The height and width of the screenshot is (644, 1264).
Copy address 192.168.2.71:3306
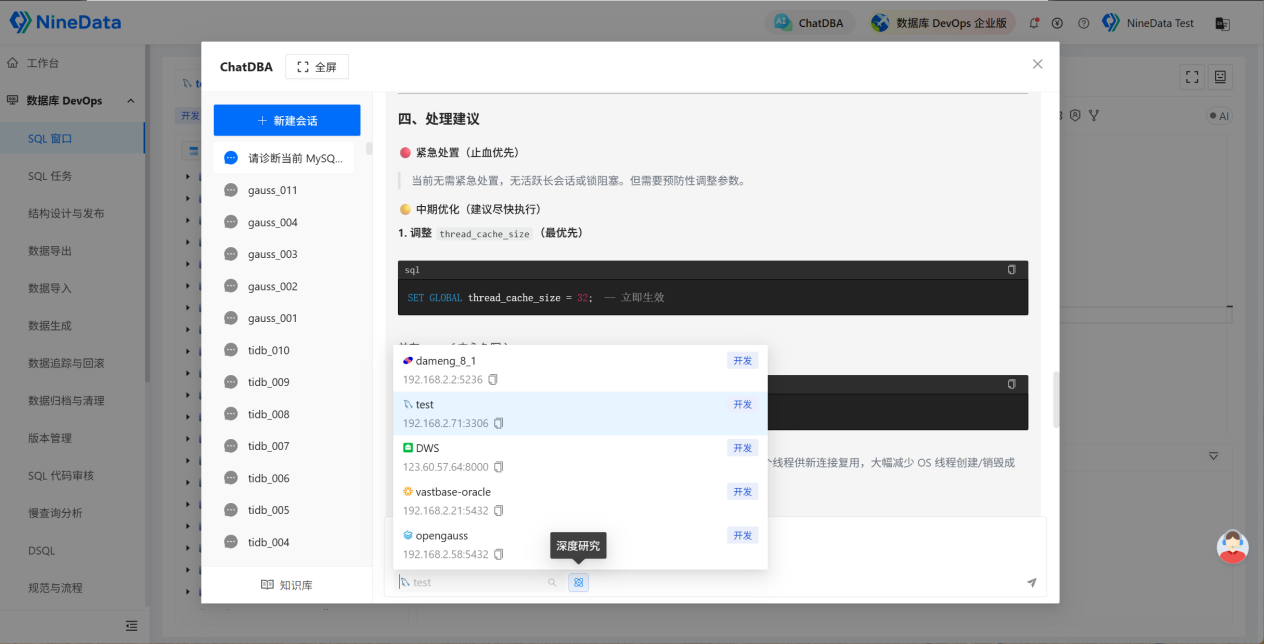[499, 424]
